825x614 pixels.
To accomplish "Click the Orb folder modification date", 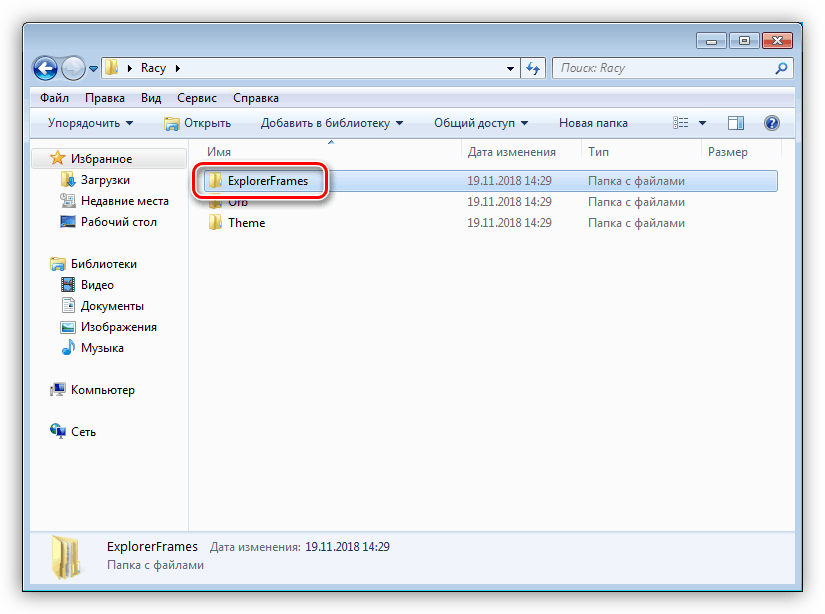I will (509, 202).
